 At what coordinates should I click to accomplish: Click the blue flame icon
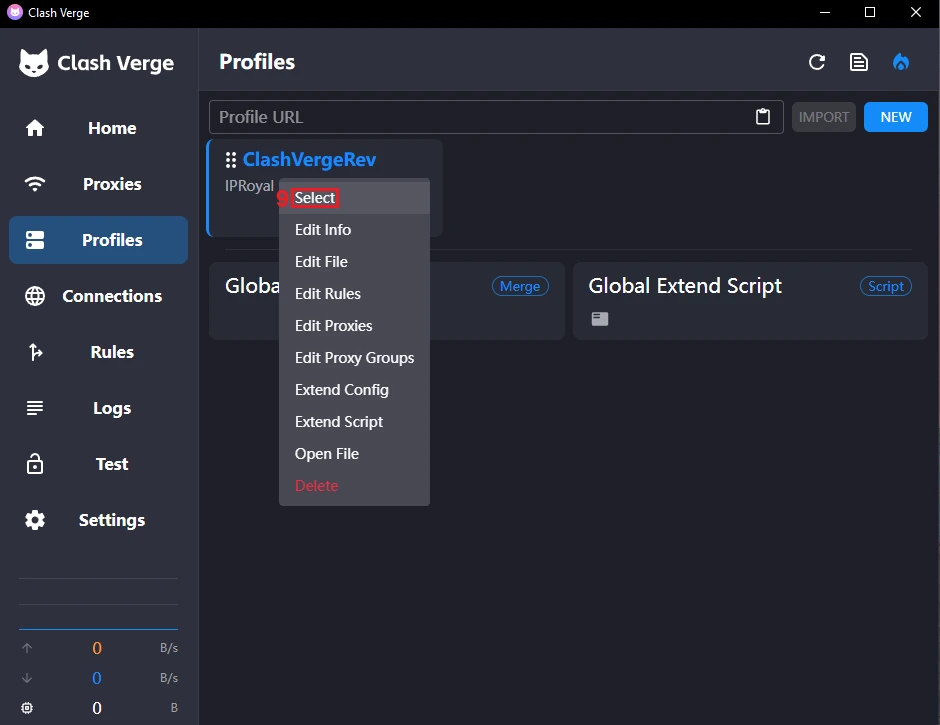[x=901, y=62]
